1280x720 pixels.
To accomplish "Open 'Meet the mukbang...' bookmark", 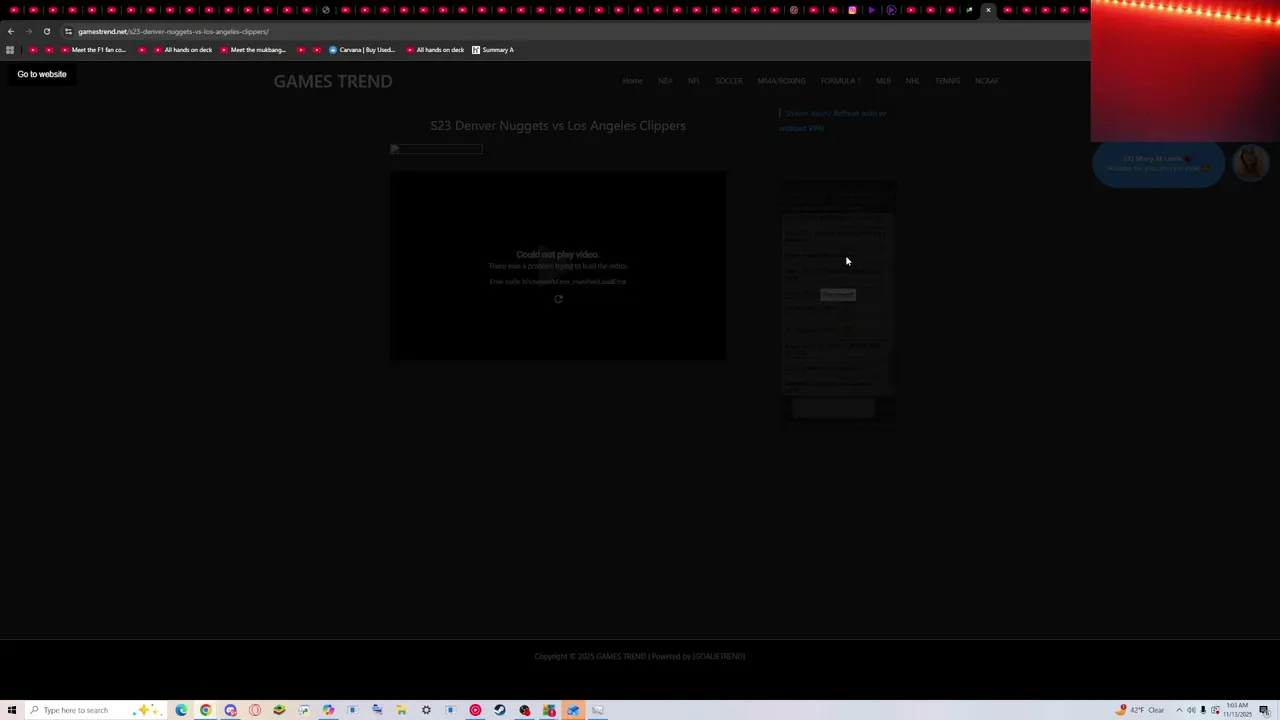I will (253, 50).
